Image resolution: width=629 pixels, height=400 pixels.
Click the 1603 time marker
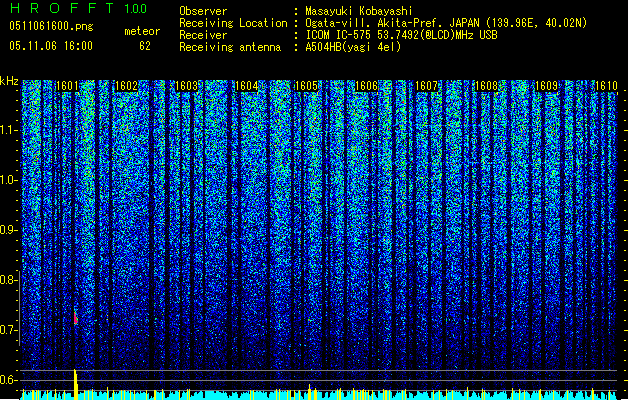pos(187,86)
